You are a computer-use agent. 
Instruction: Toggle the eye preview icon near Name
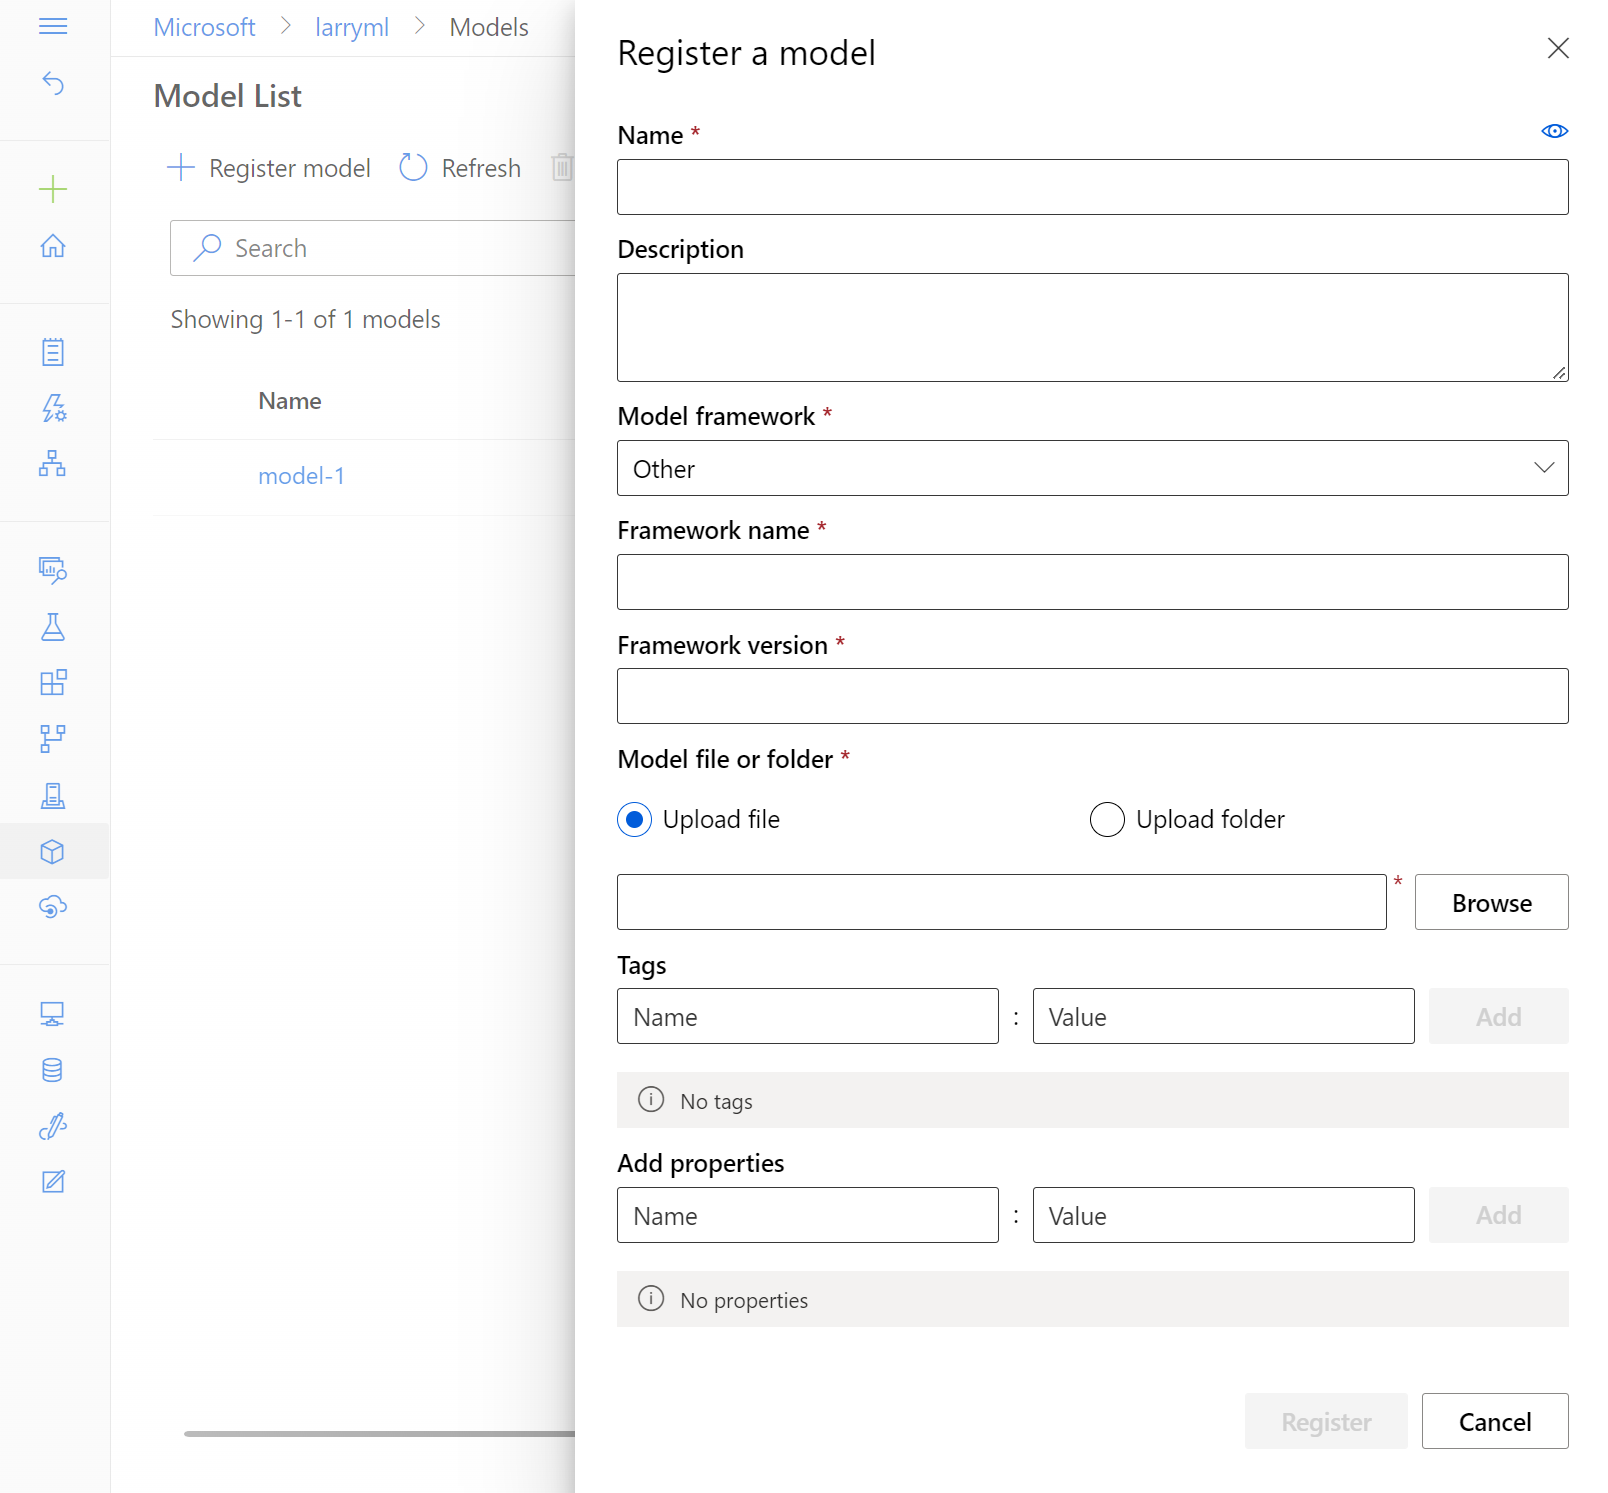point(1554,131)
